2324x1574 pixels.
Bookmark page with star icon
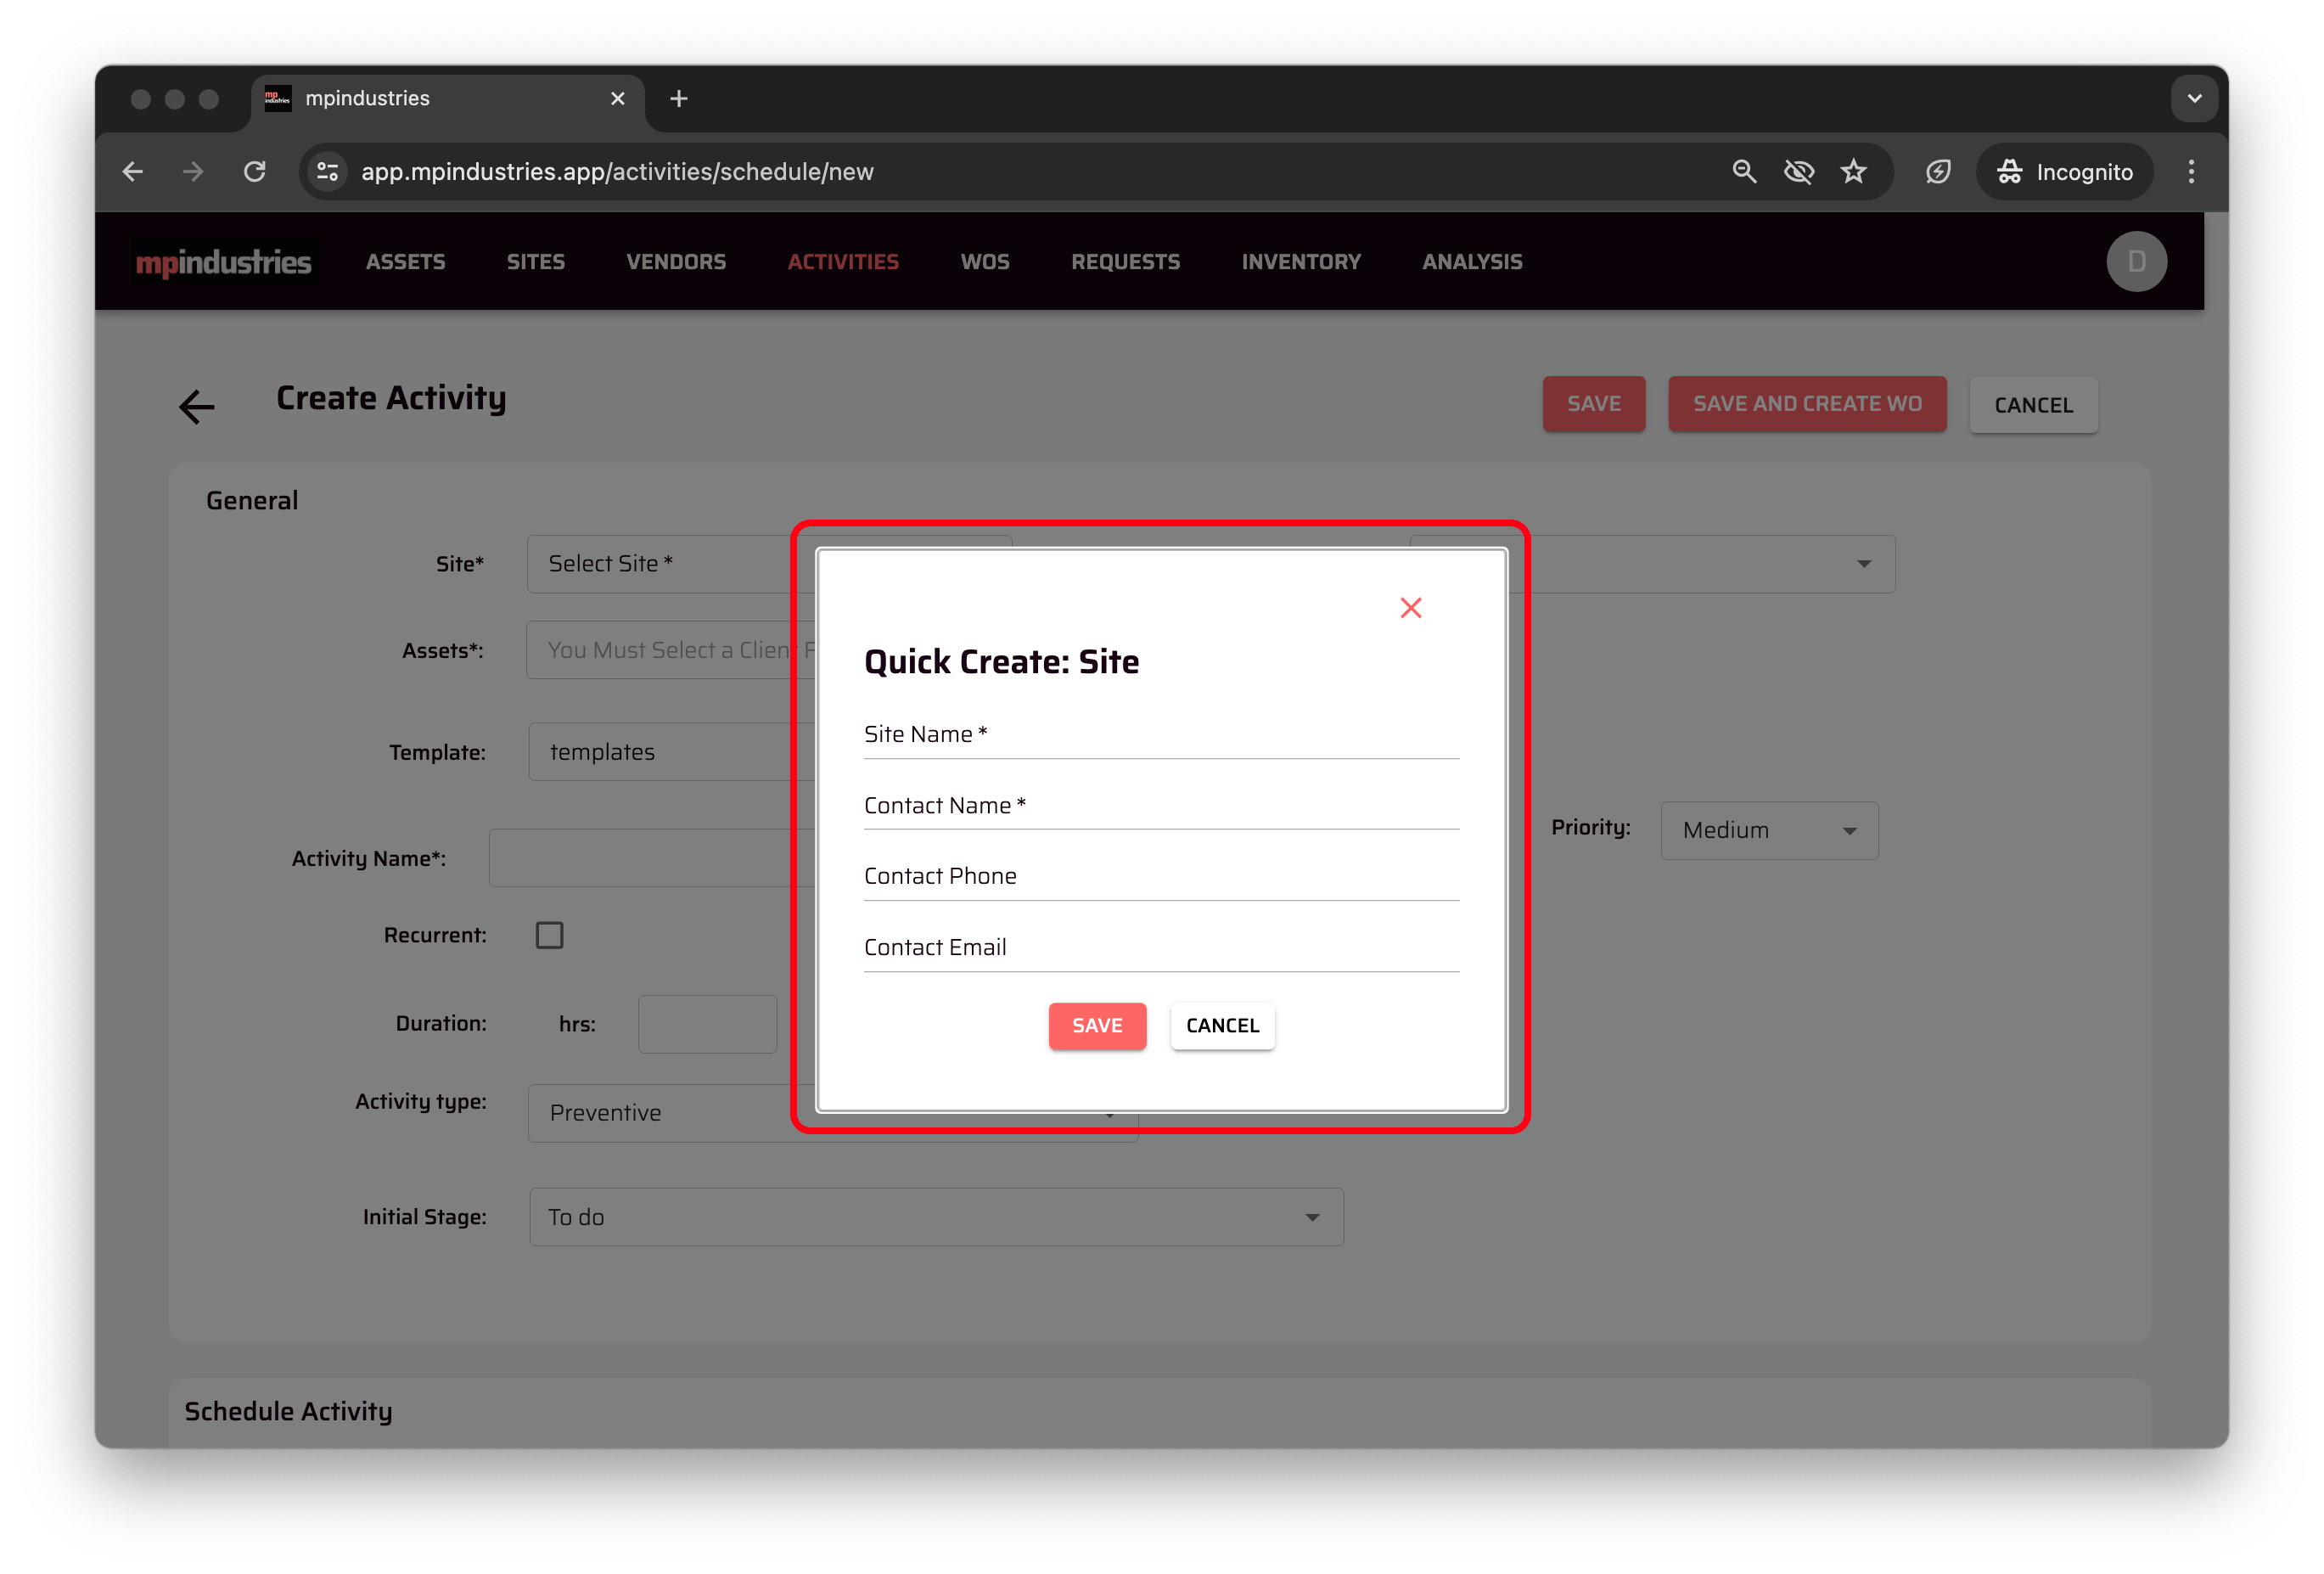pyautogui.click(x=1853, y=172)
